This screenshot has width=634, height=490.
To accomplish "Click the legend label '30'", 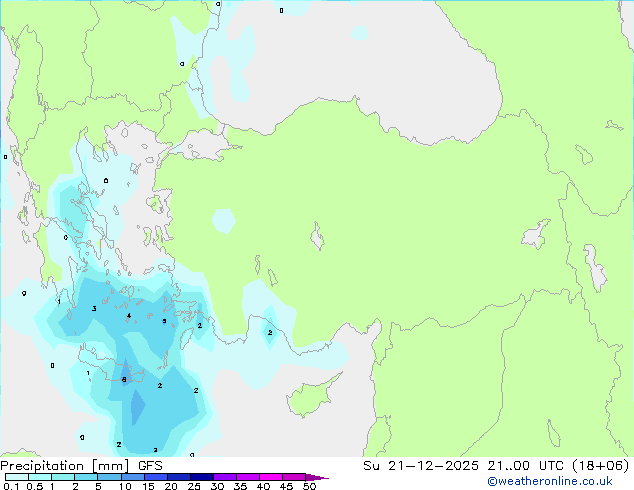I will click(217, 486).
